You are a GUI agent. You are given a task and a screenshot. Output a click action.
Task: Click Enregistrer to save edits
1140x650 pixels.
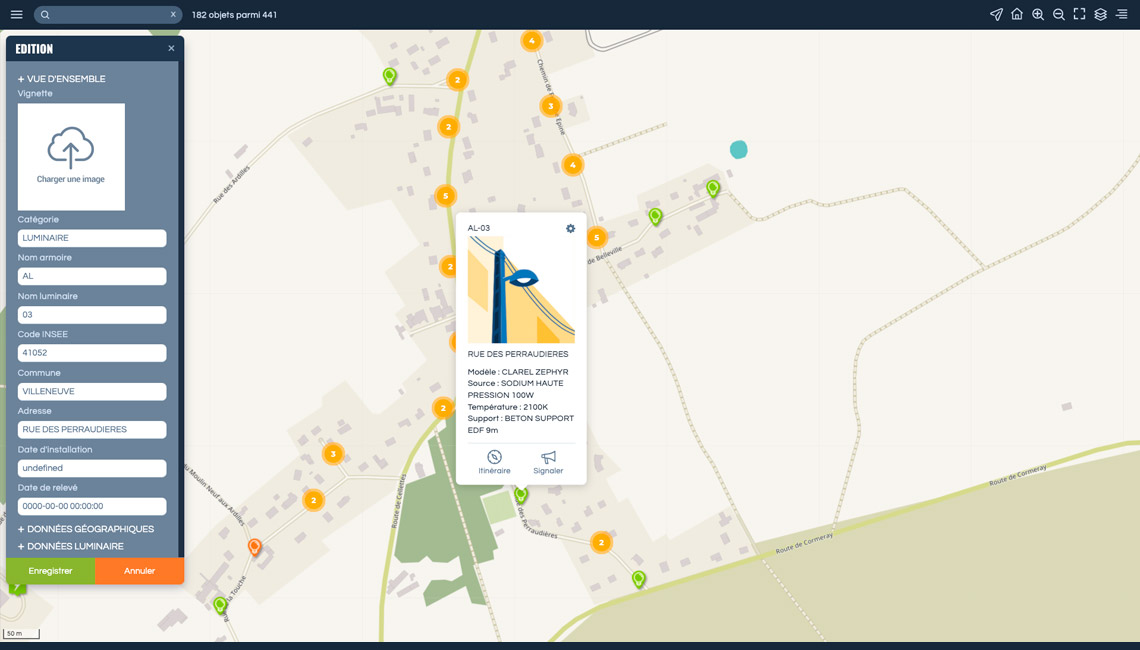(x=50, y=571)
